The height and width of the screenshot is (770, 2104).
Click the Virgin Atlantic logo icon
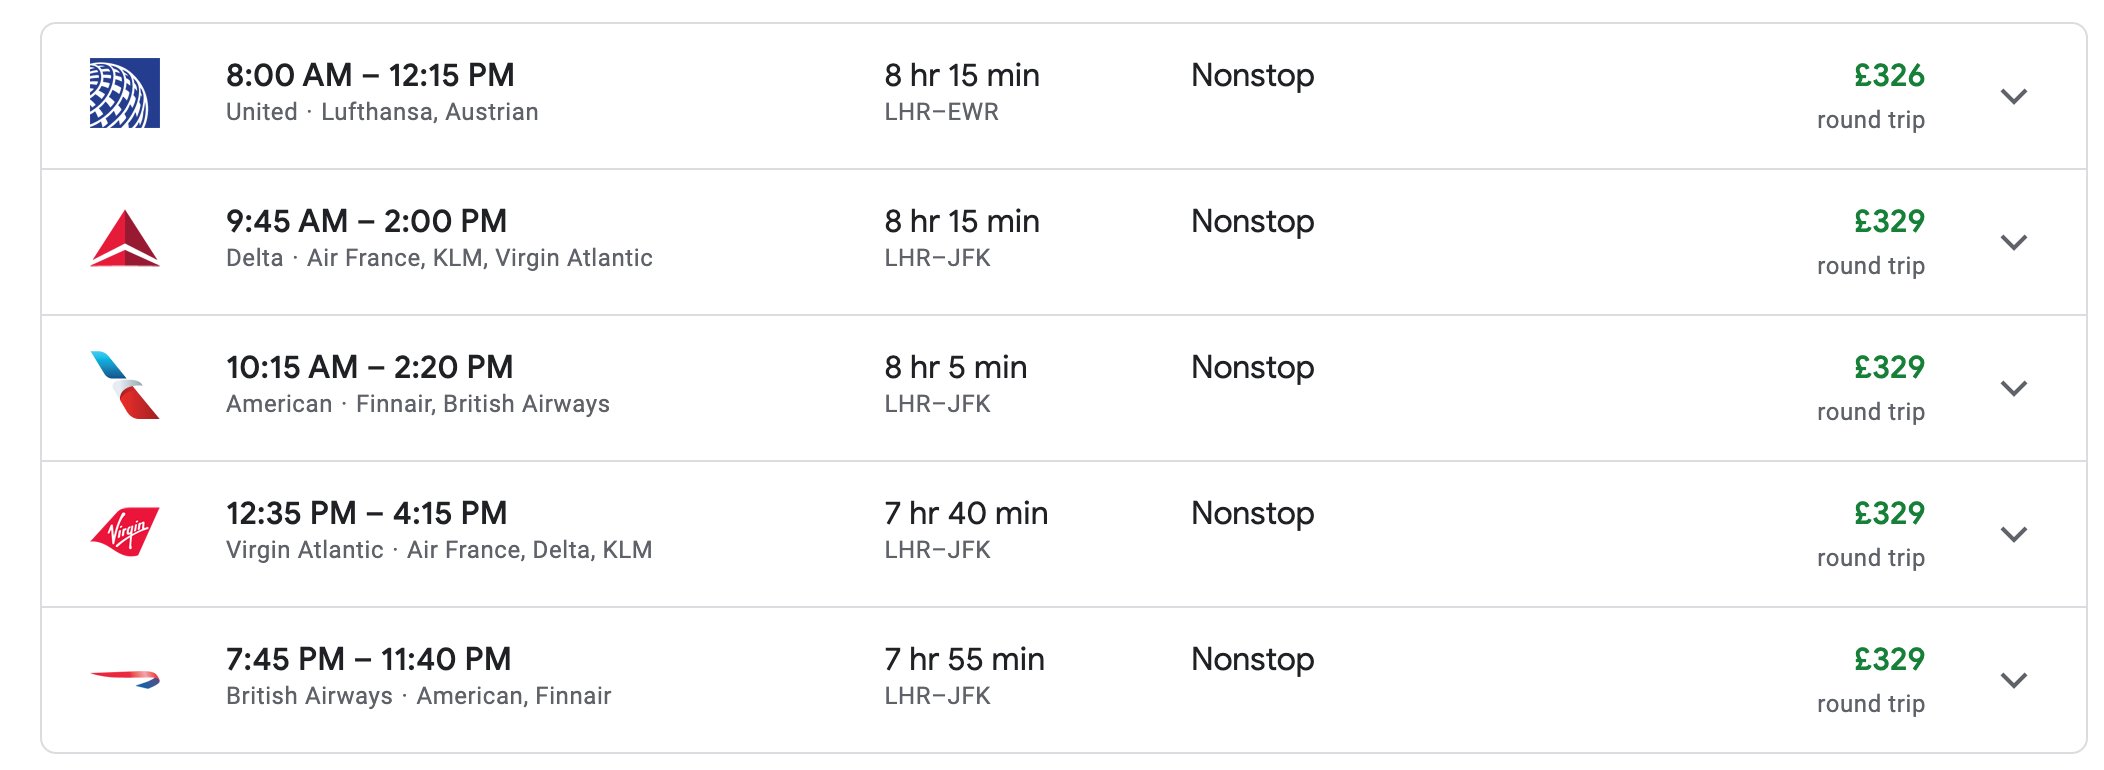coord(124,531)
